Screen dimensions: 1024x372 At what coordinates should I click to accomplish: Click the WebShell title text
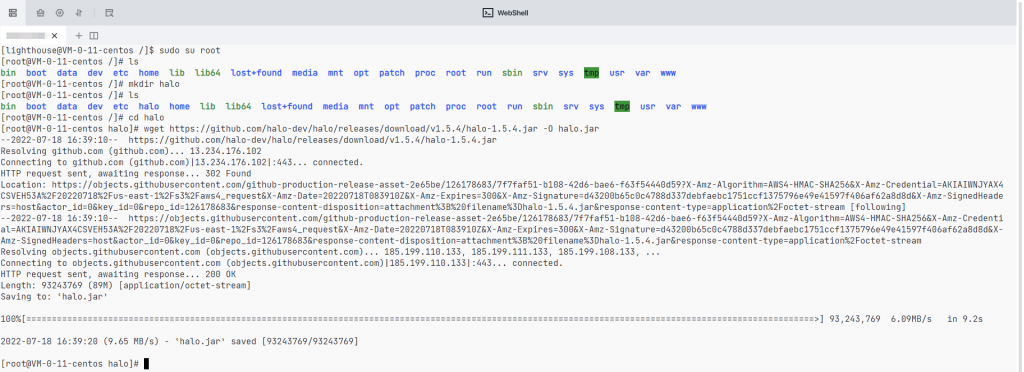click(513, 12)
